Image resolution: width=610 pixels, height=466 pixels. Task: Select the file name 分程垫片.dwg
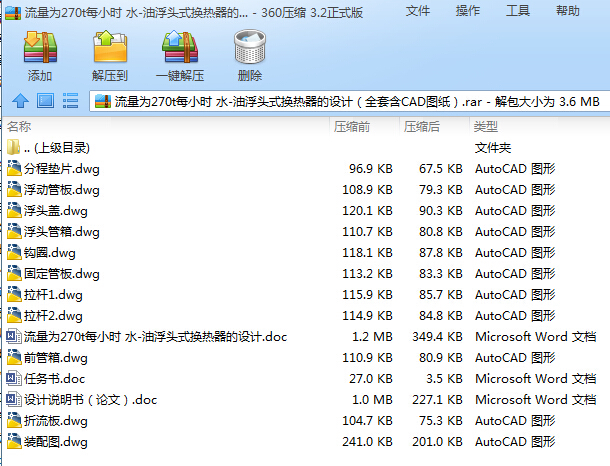click(x=62, y=169)
